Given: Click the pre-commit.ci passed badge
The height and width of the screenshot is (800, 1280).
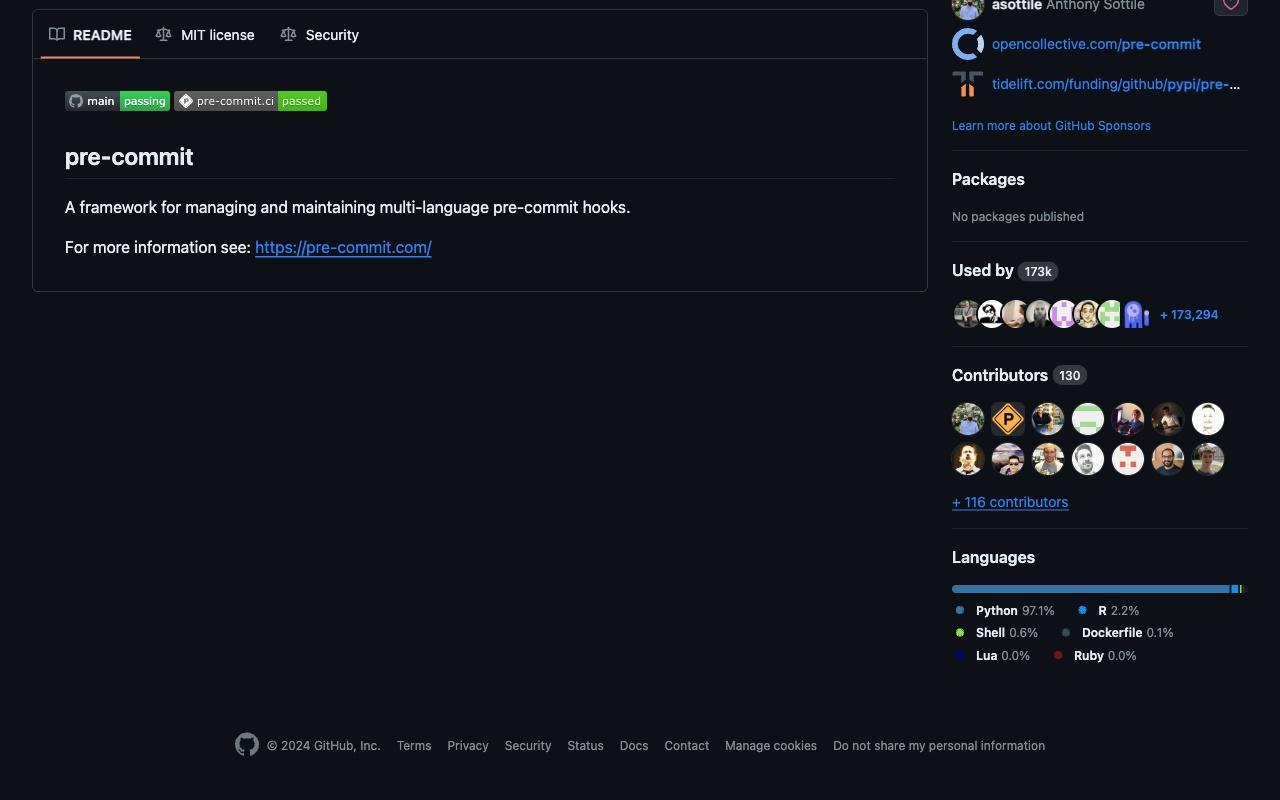Looking at the screenshot, I should [250, 101].
